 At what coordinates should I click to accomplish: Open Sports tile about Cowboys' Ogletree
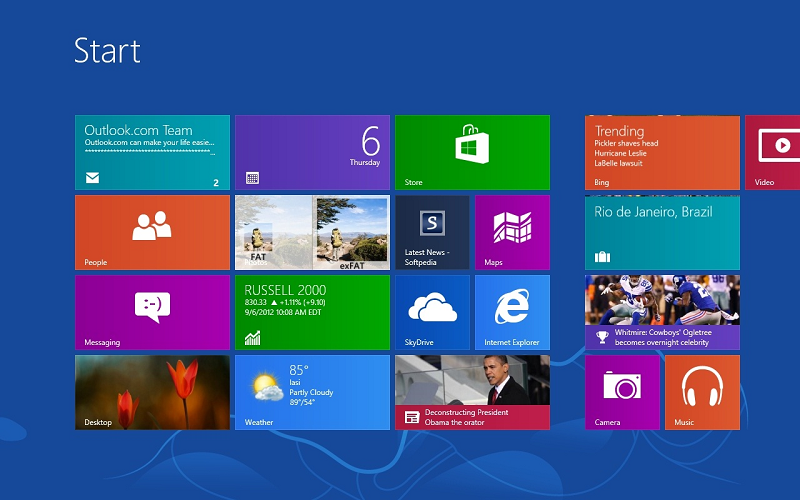662,313
